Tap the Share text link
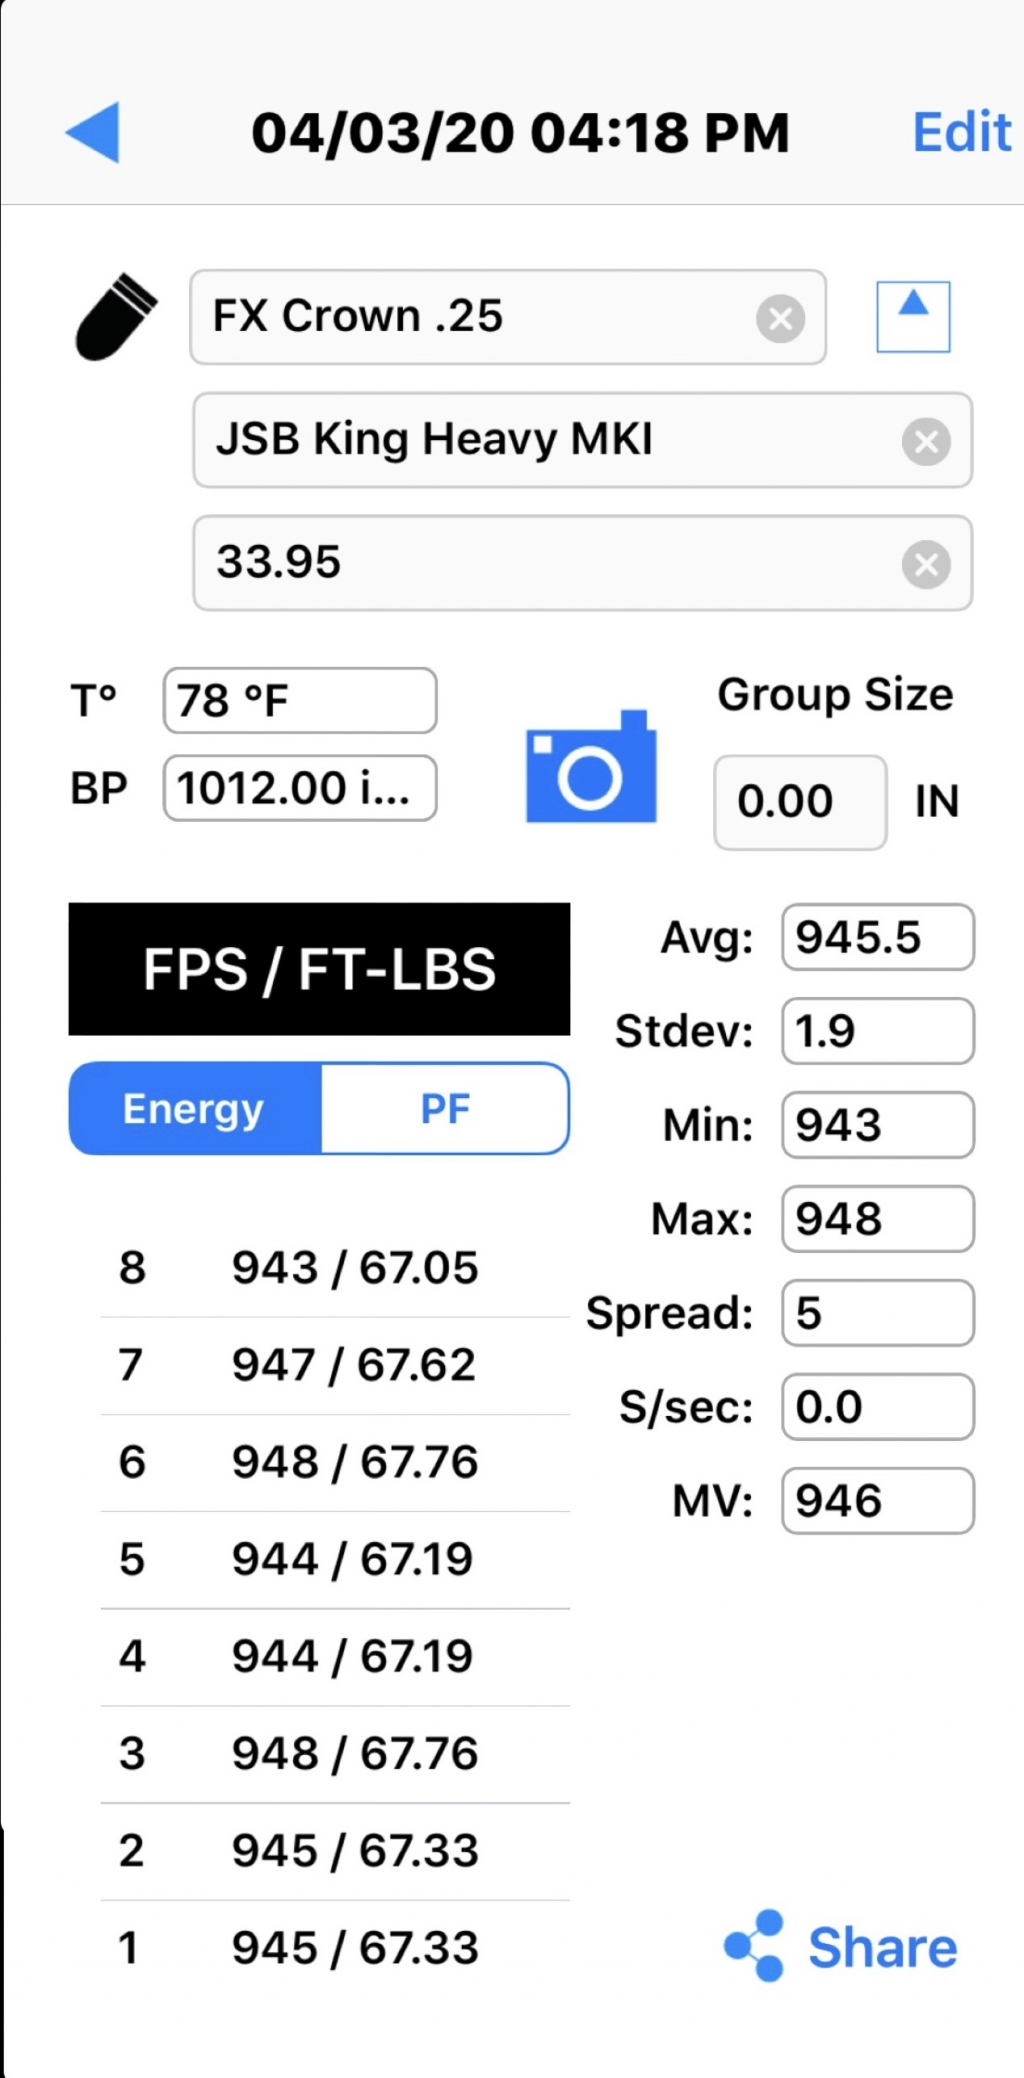The image size is (1024, 2078). (x=883, y=1947)
